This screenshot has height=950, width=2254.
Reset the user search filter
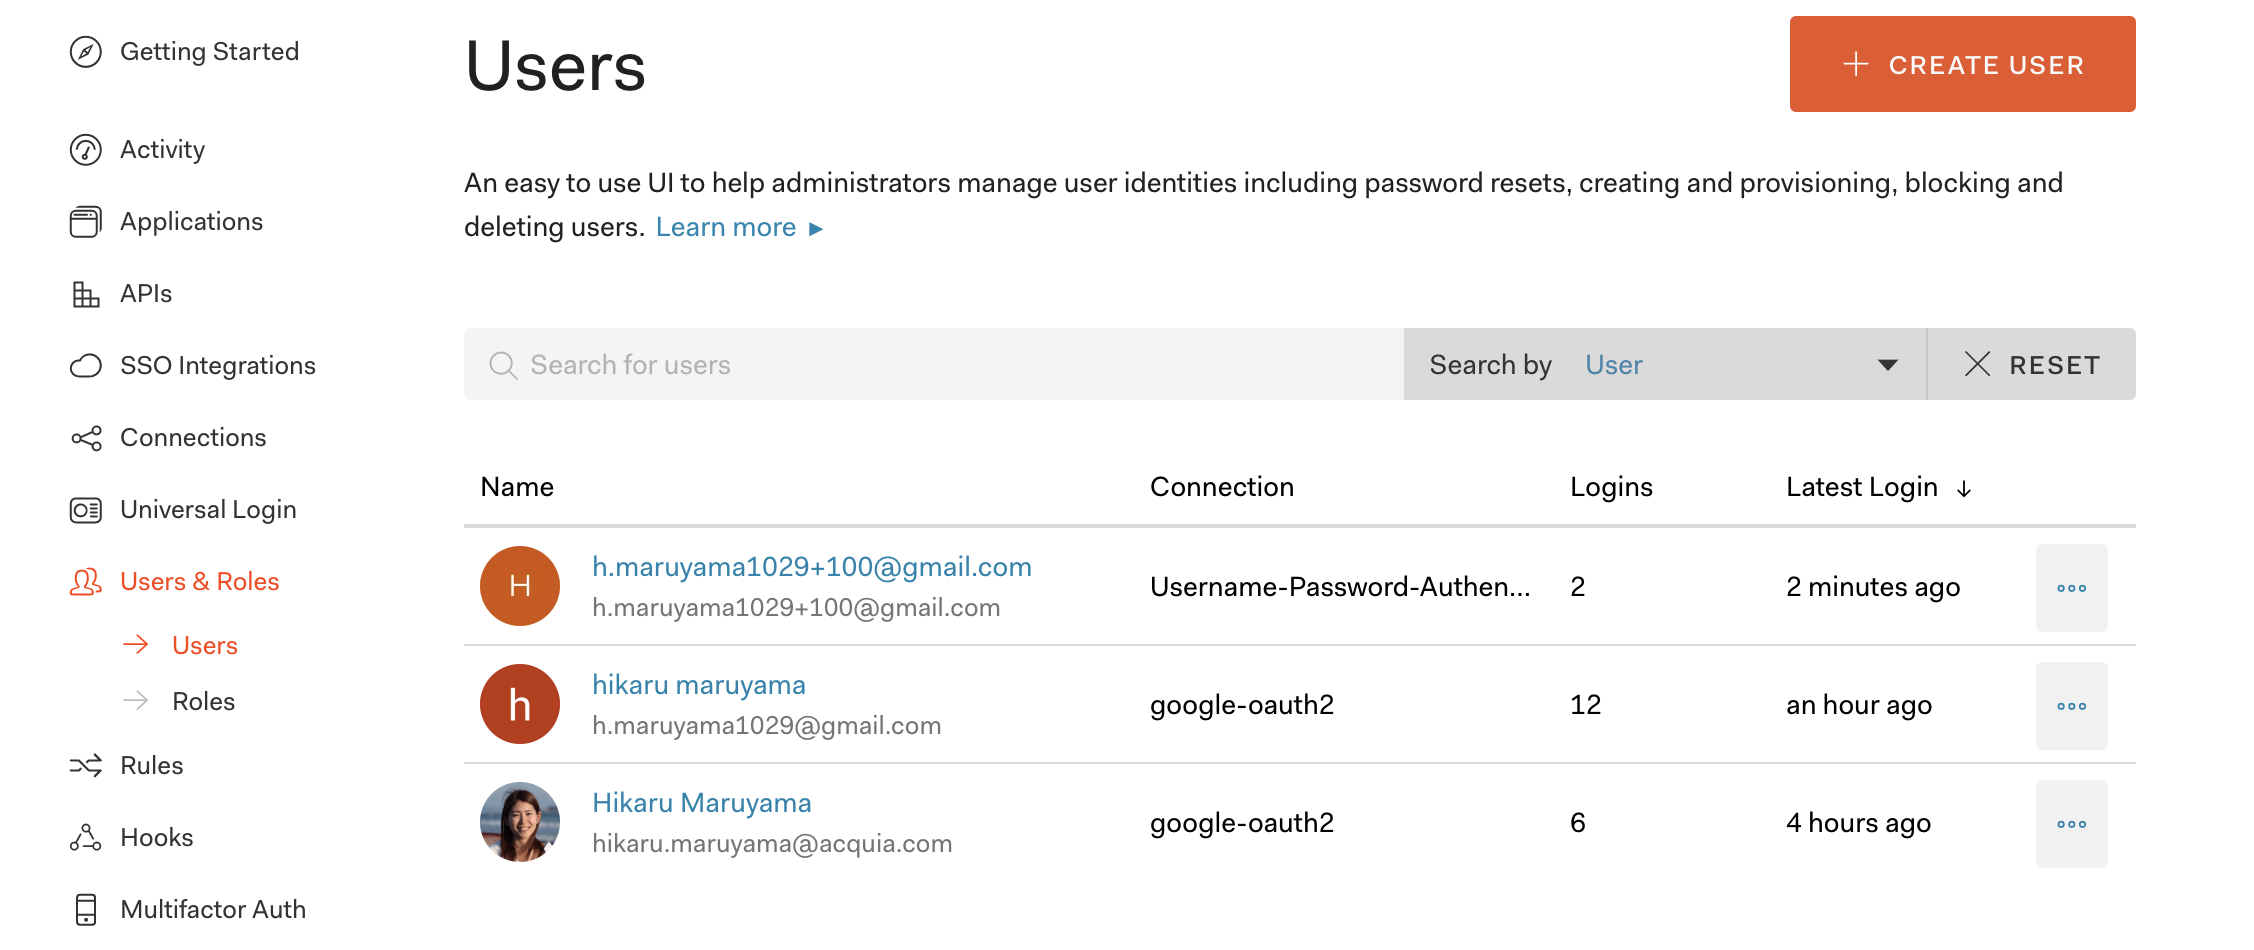pos(2031,365)
